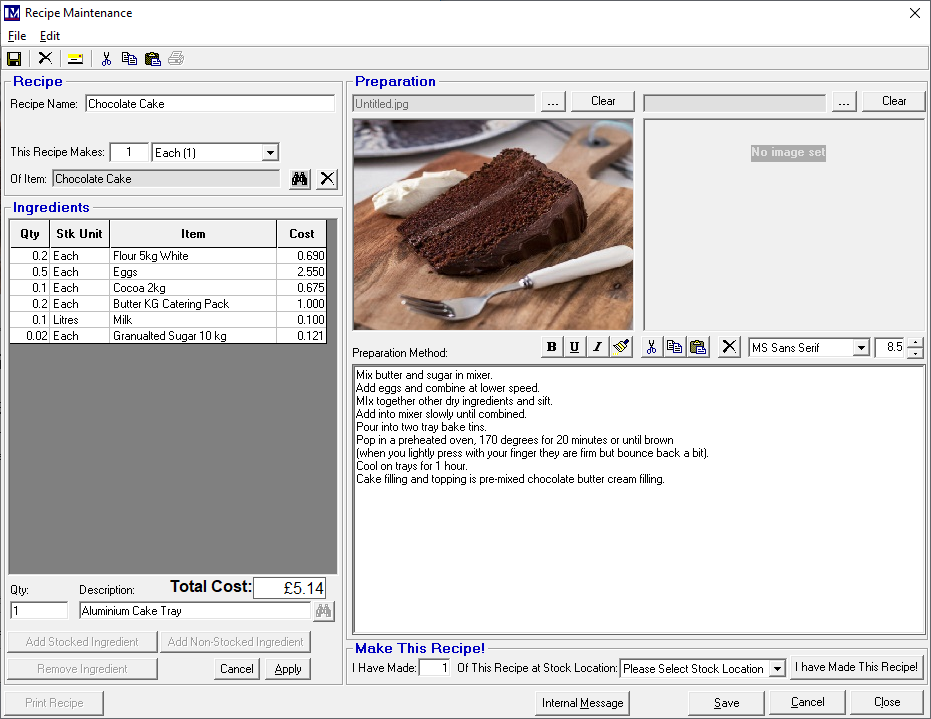Click the I have Made This Recipe! button

(856, 667)
